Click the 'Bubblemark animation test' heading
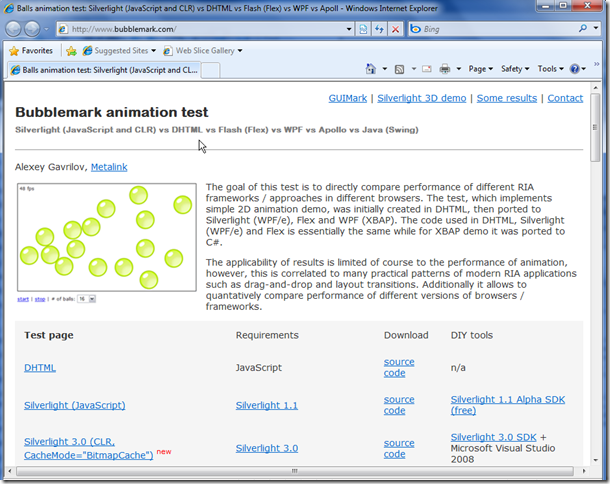610x484 pixels. pyautogui.click(x=112, y=112)
